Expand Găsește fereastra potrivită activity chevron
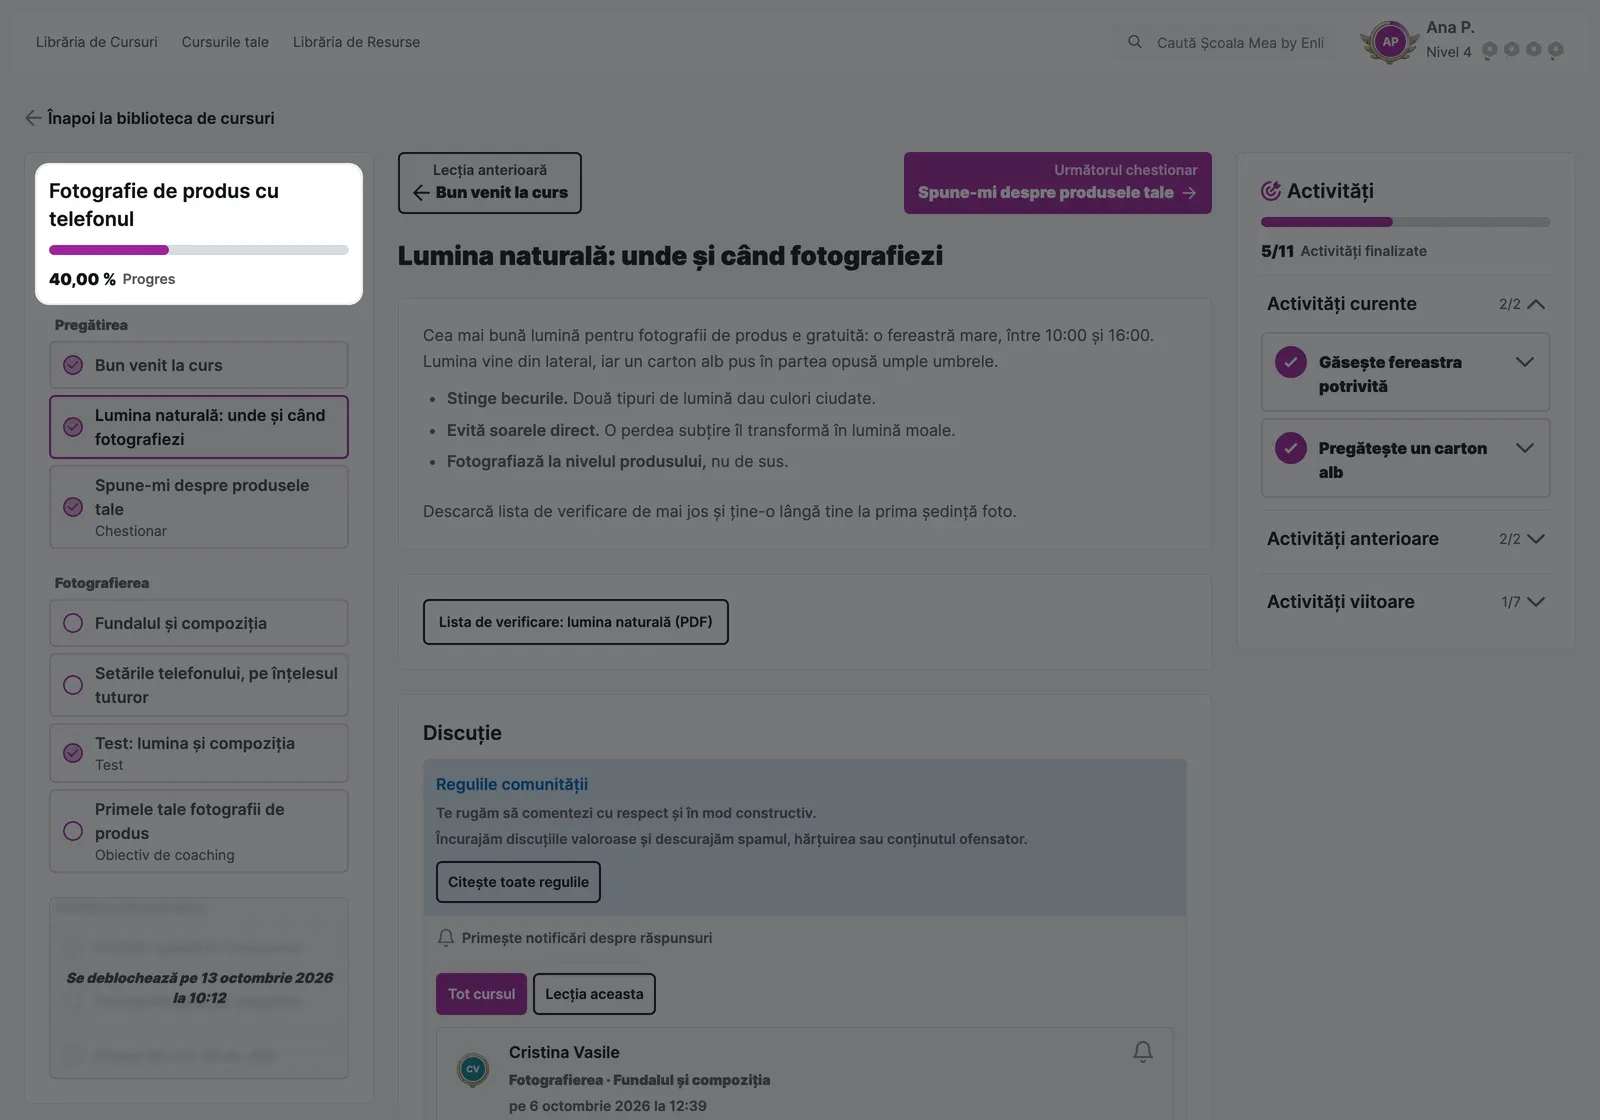Image resolution: width=1600 pixels, height=1120 pixels. [x=1525, y=362]
